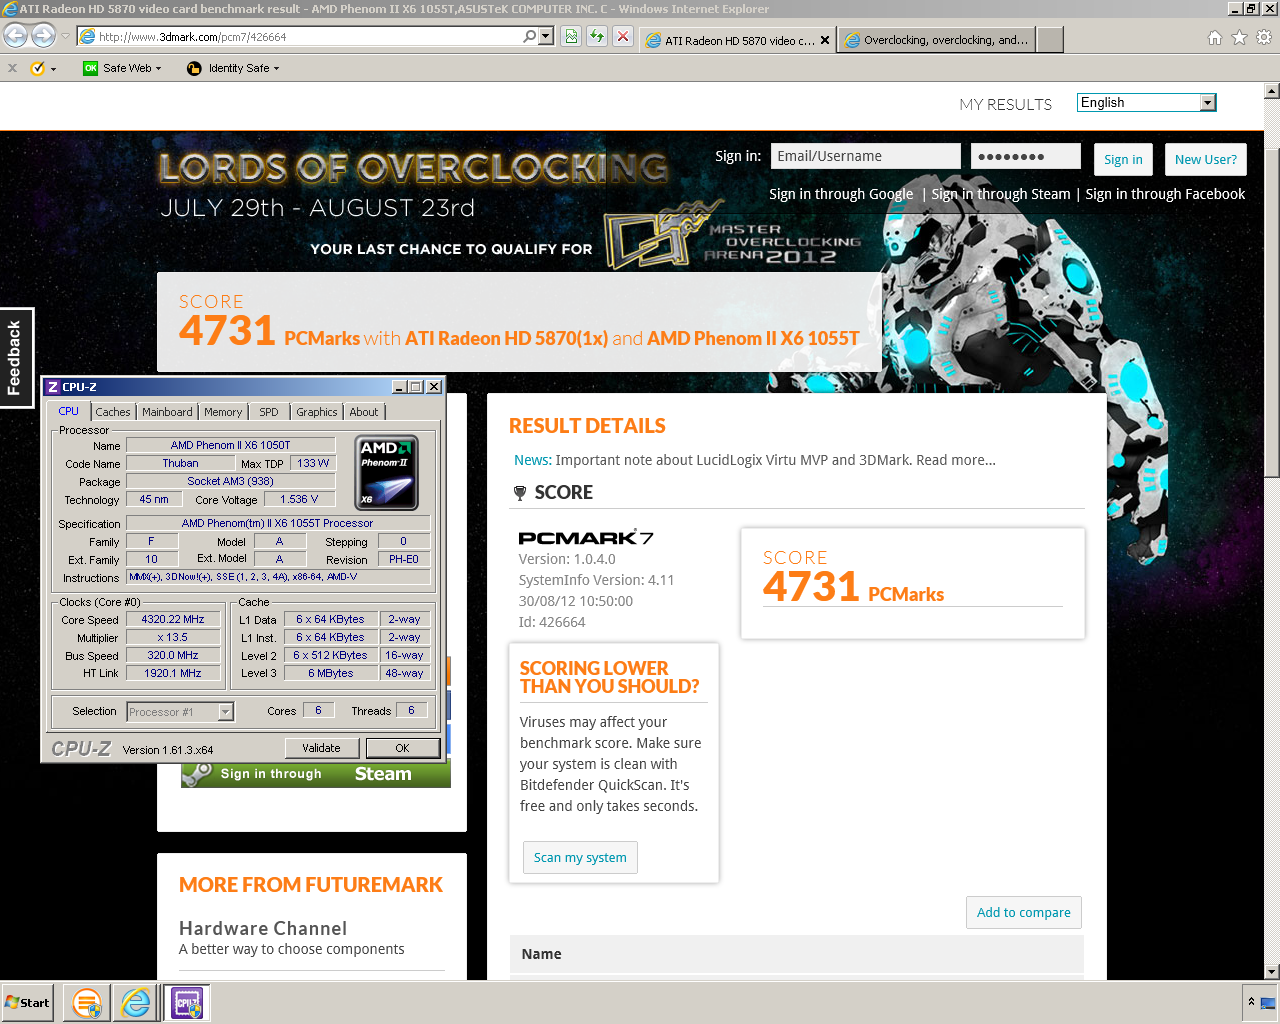This screenshot has height=1024, width=1280.
Task: Close the Norton toolbar with X
Action: coord(12,68)
